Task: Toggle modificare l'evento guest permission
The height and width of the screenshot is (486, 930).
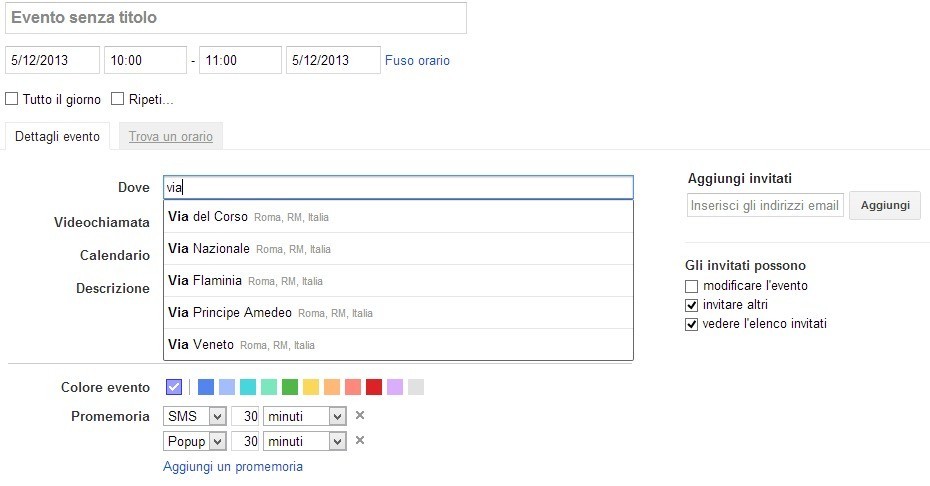Action: coord(692,286)
